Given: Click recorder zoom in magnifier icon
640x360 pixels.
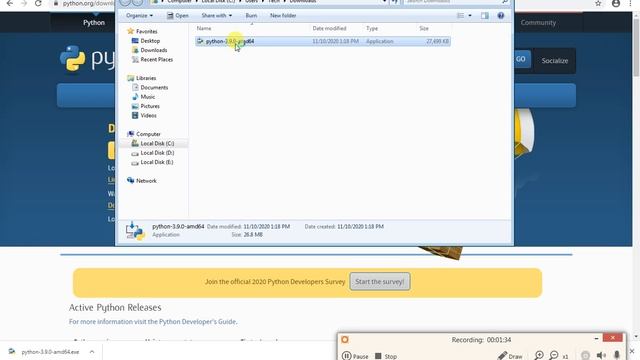Looking at the screenshot, I should pos(539,356).
